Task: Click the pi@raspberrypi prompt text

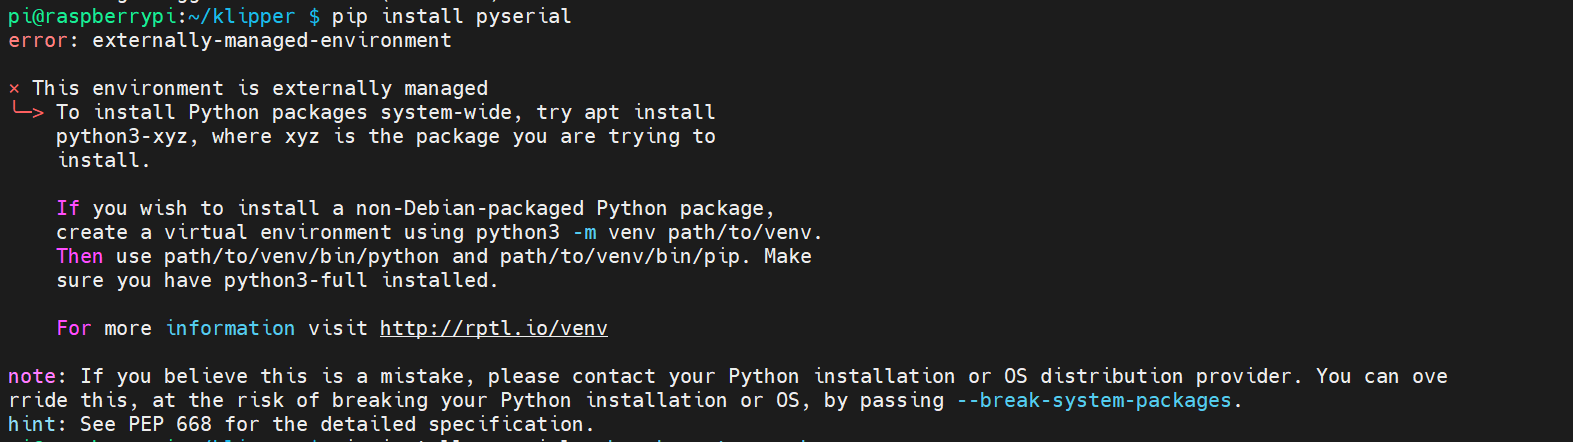Action: pos(92,17)
